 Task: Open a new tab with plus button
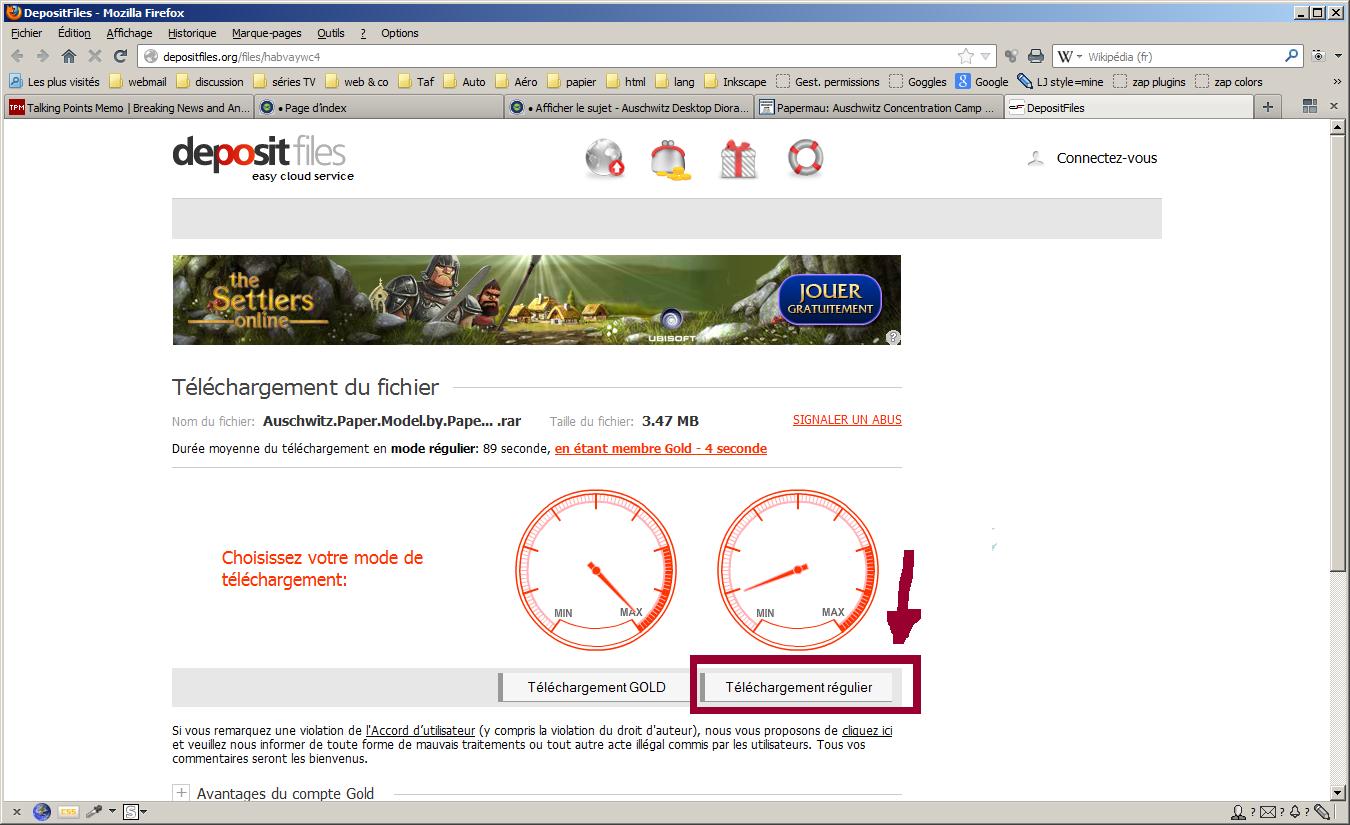pos(1268,107)
